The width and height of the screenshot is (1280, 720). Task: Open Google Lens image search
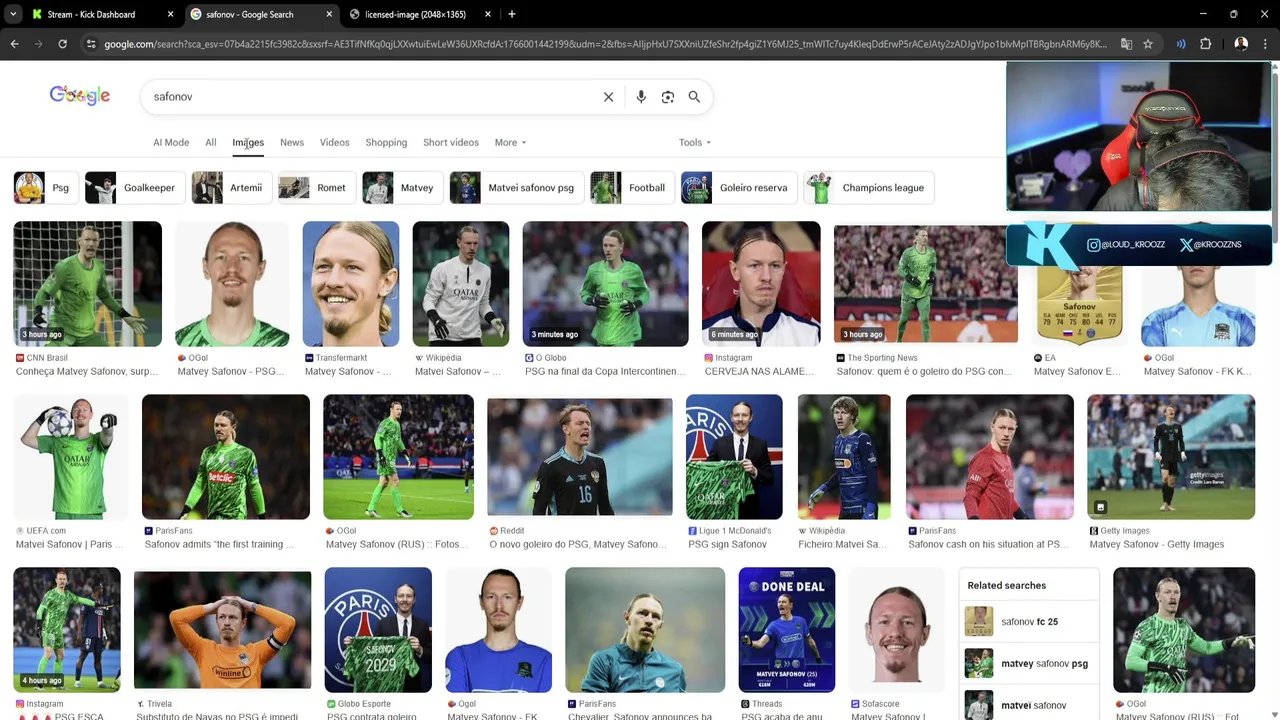(668, 97)
